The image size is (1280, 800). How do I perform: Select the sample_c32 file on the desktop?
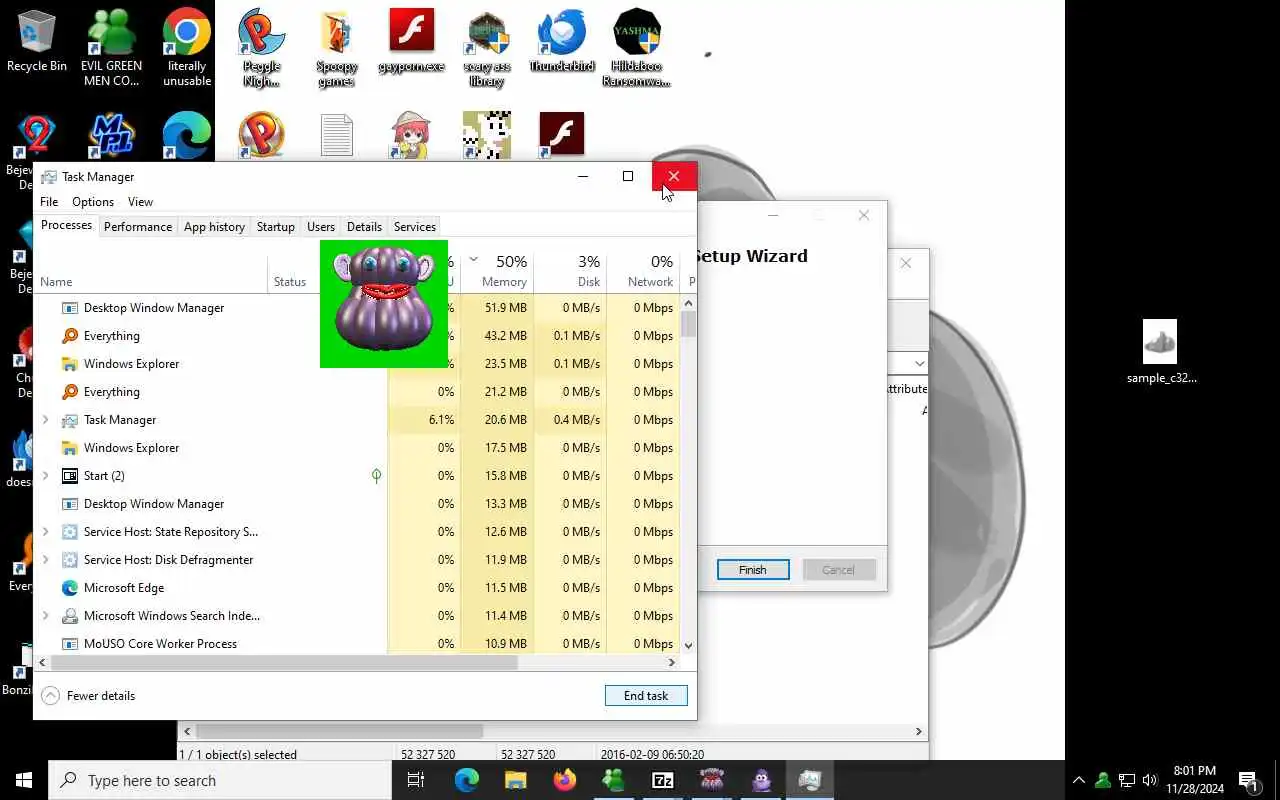click(1161, 352)
